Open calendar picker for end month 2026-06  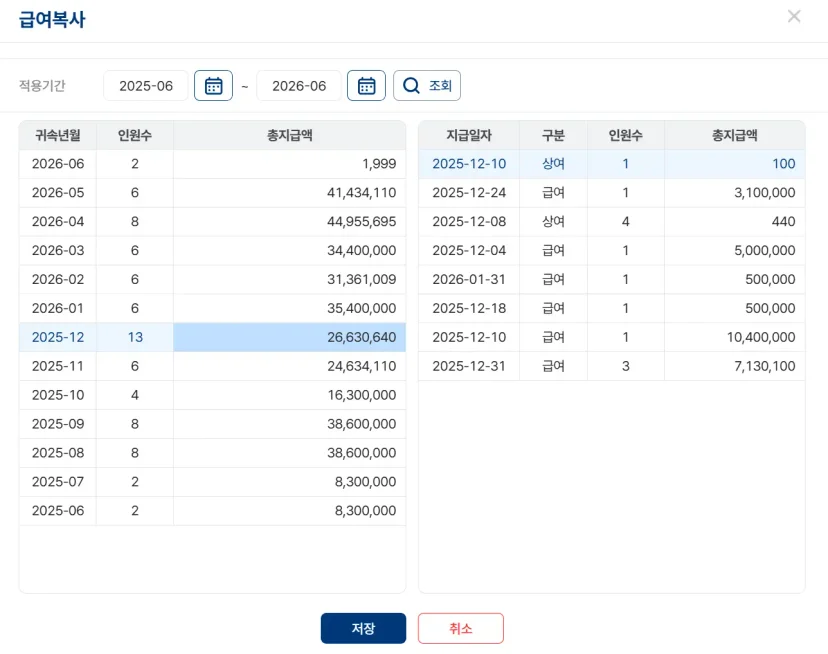coord(366,86)
